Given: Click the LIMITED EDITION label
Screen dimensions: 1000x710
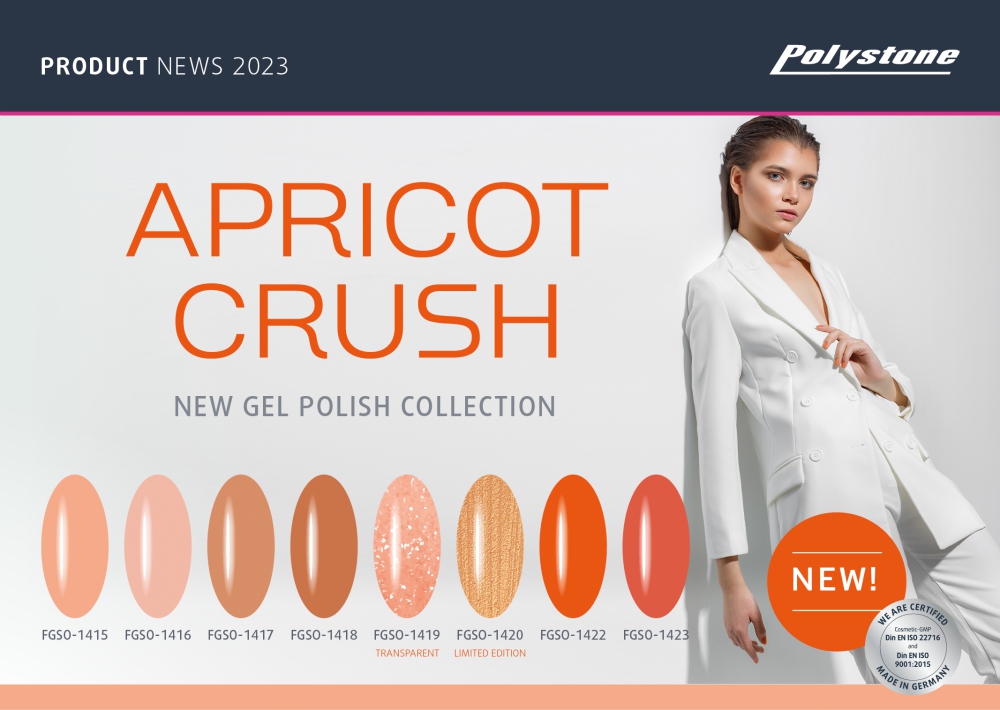Looking at the screenshot, I should click(x=490, y=653).
